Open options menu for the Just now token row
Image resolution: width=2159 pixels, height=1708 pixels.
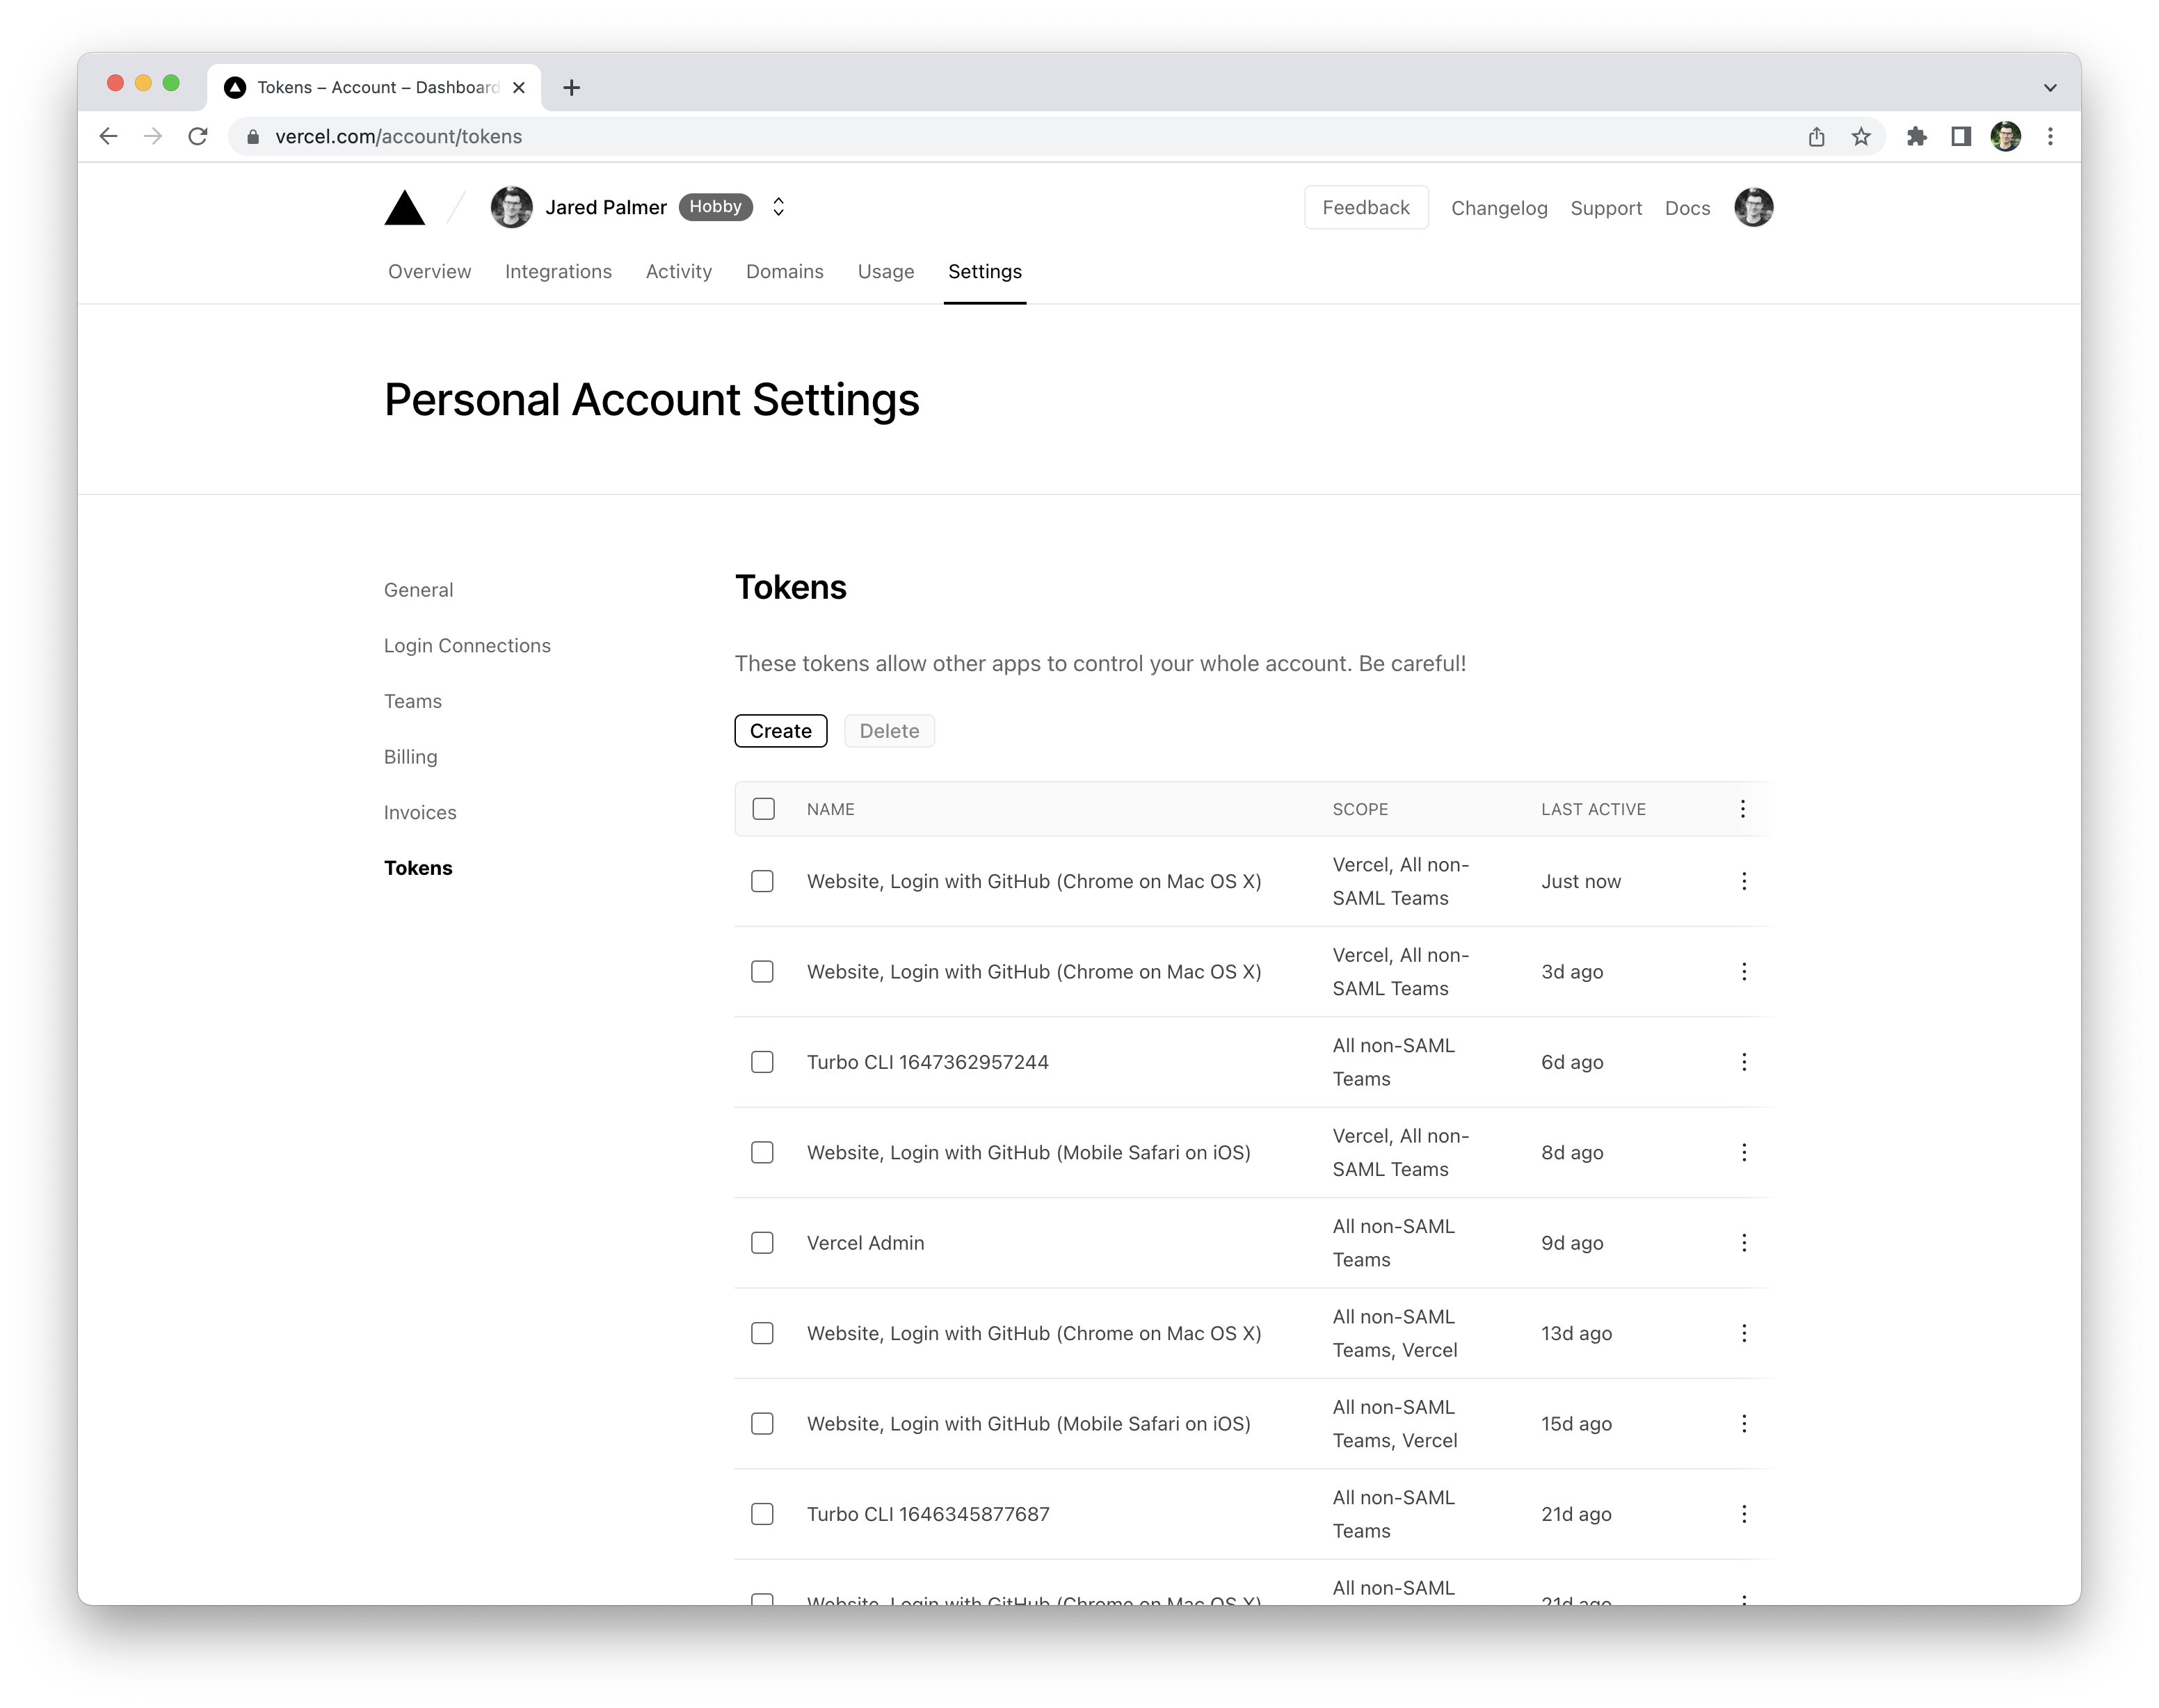tap(1744, 881)
